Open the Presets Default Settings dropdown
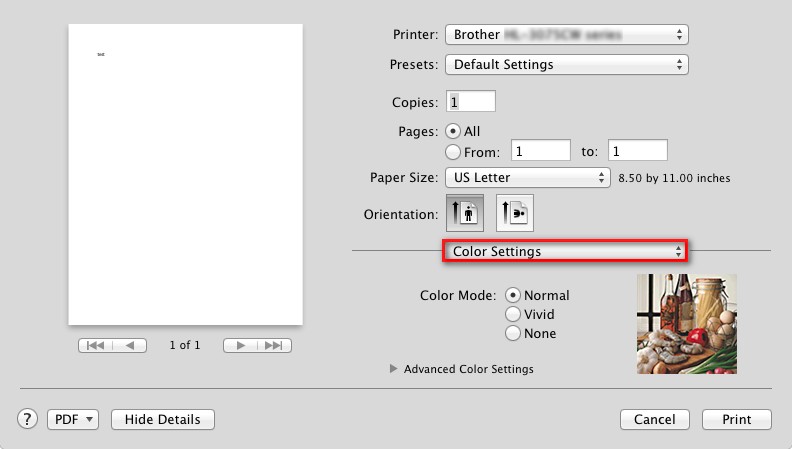This screenshot has height=449, width=792. coord(566,64)
